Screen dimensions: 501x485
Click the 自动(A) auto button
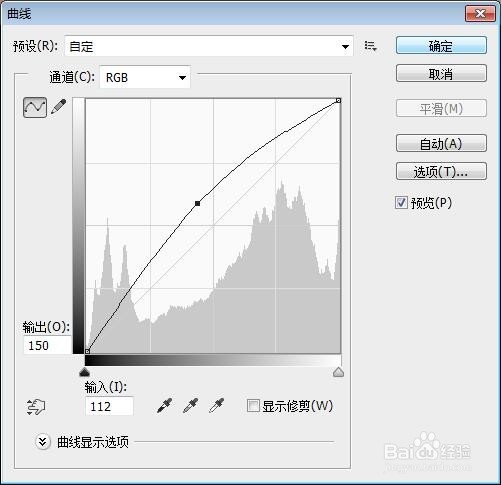[x=441, y=143]
